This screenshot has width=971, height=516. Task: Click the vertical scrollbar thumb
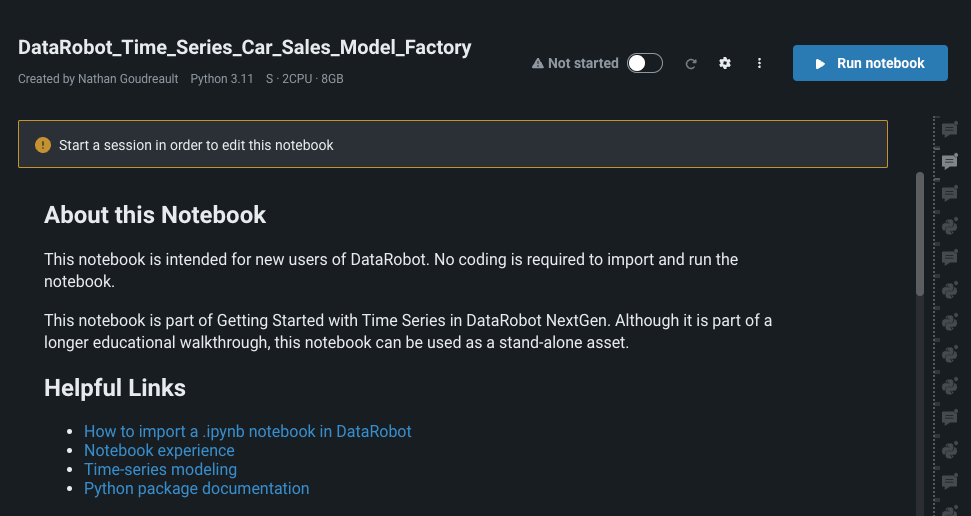(920, 235)
